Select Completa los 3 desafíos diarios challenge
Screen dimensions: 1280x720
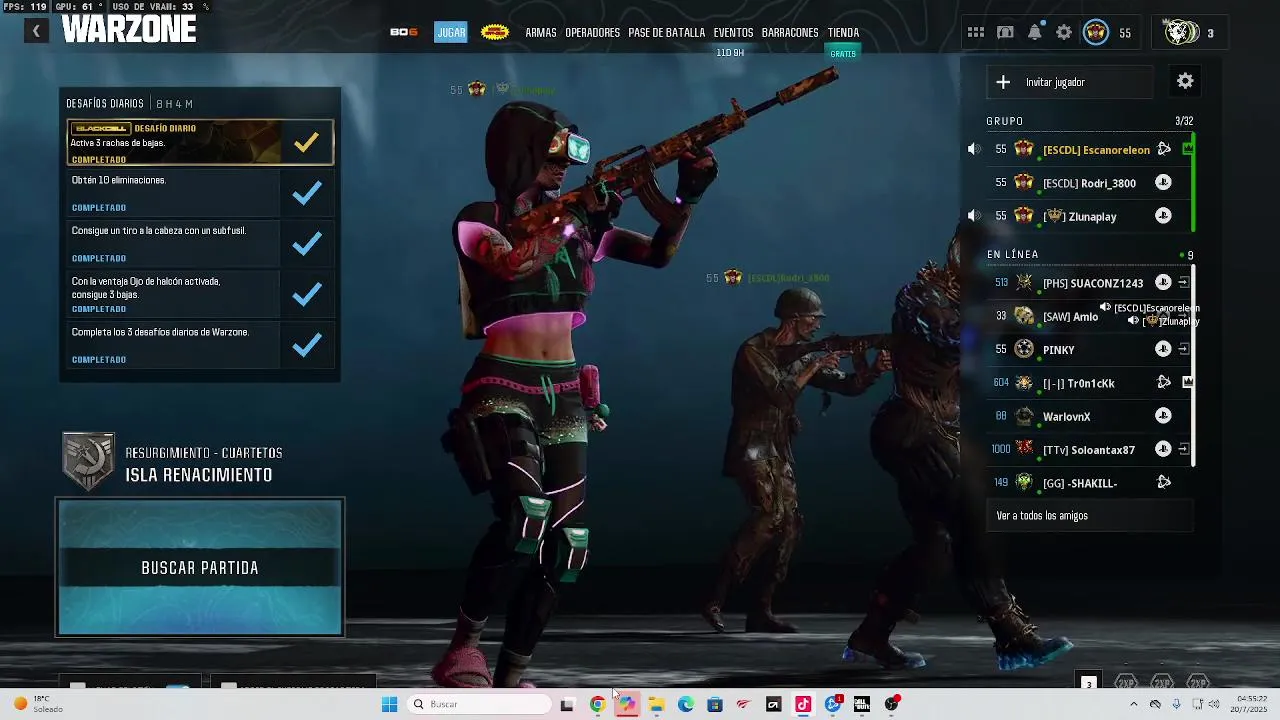(x=200, y=345)
